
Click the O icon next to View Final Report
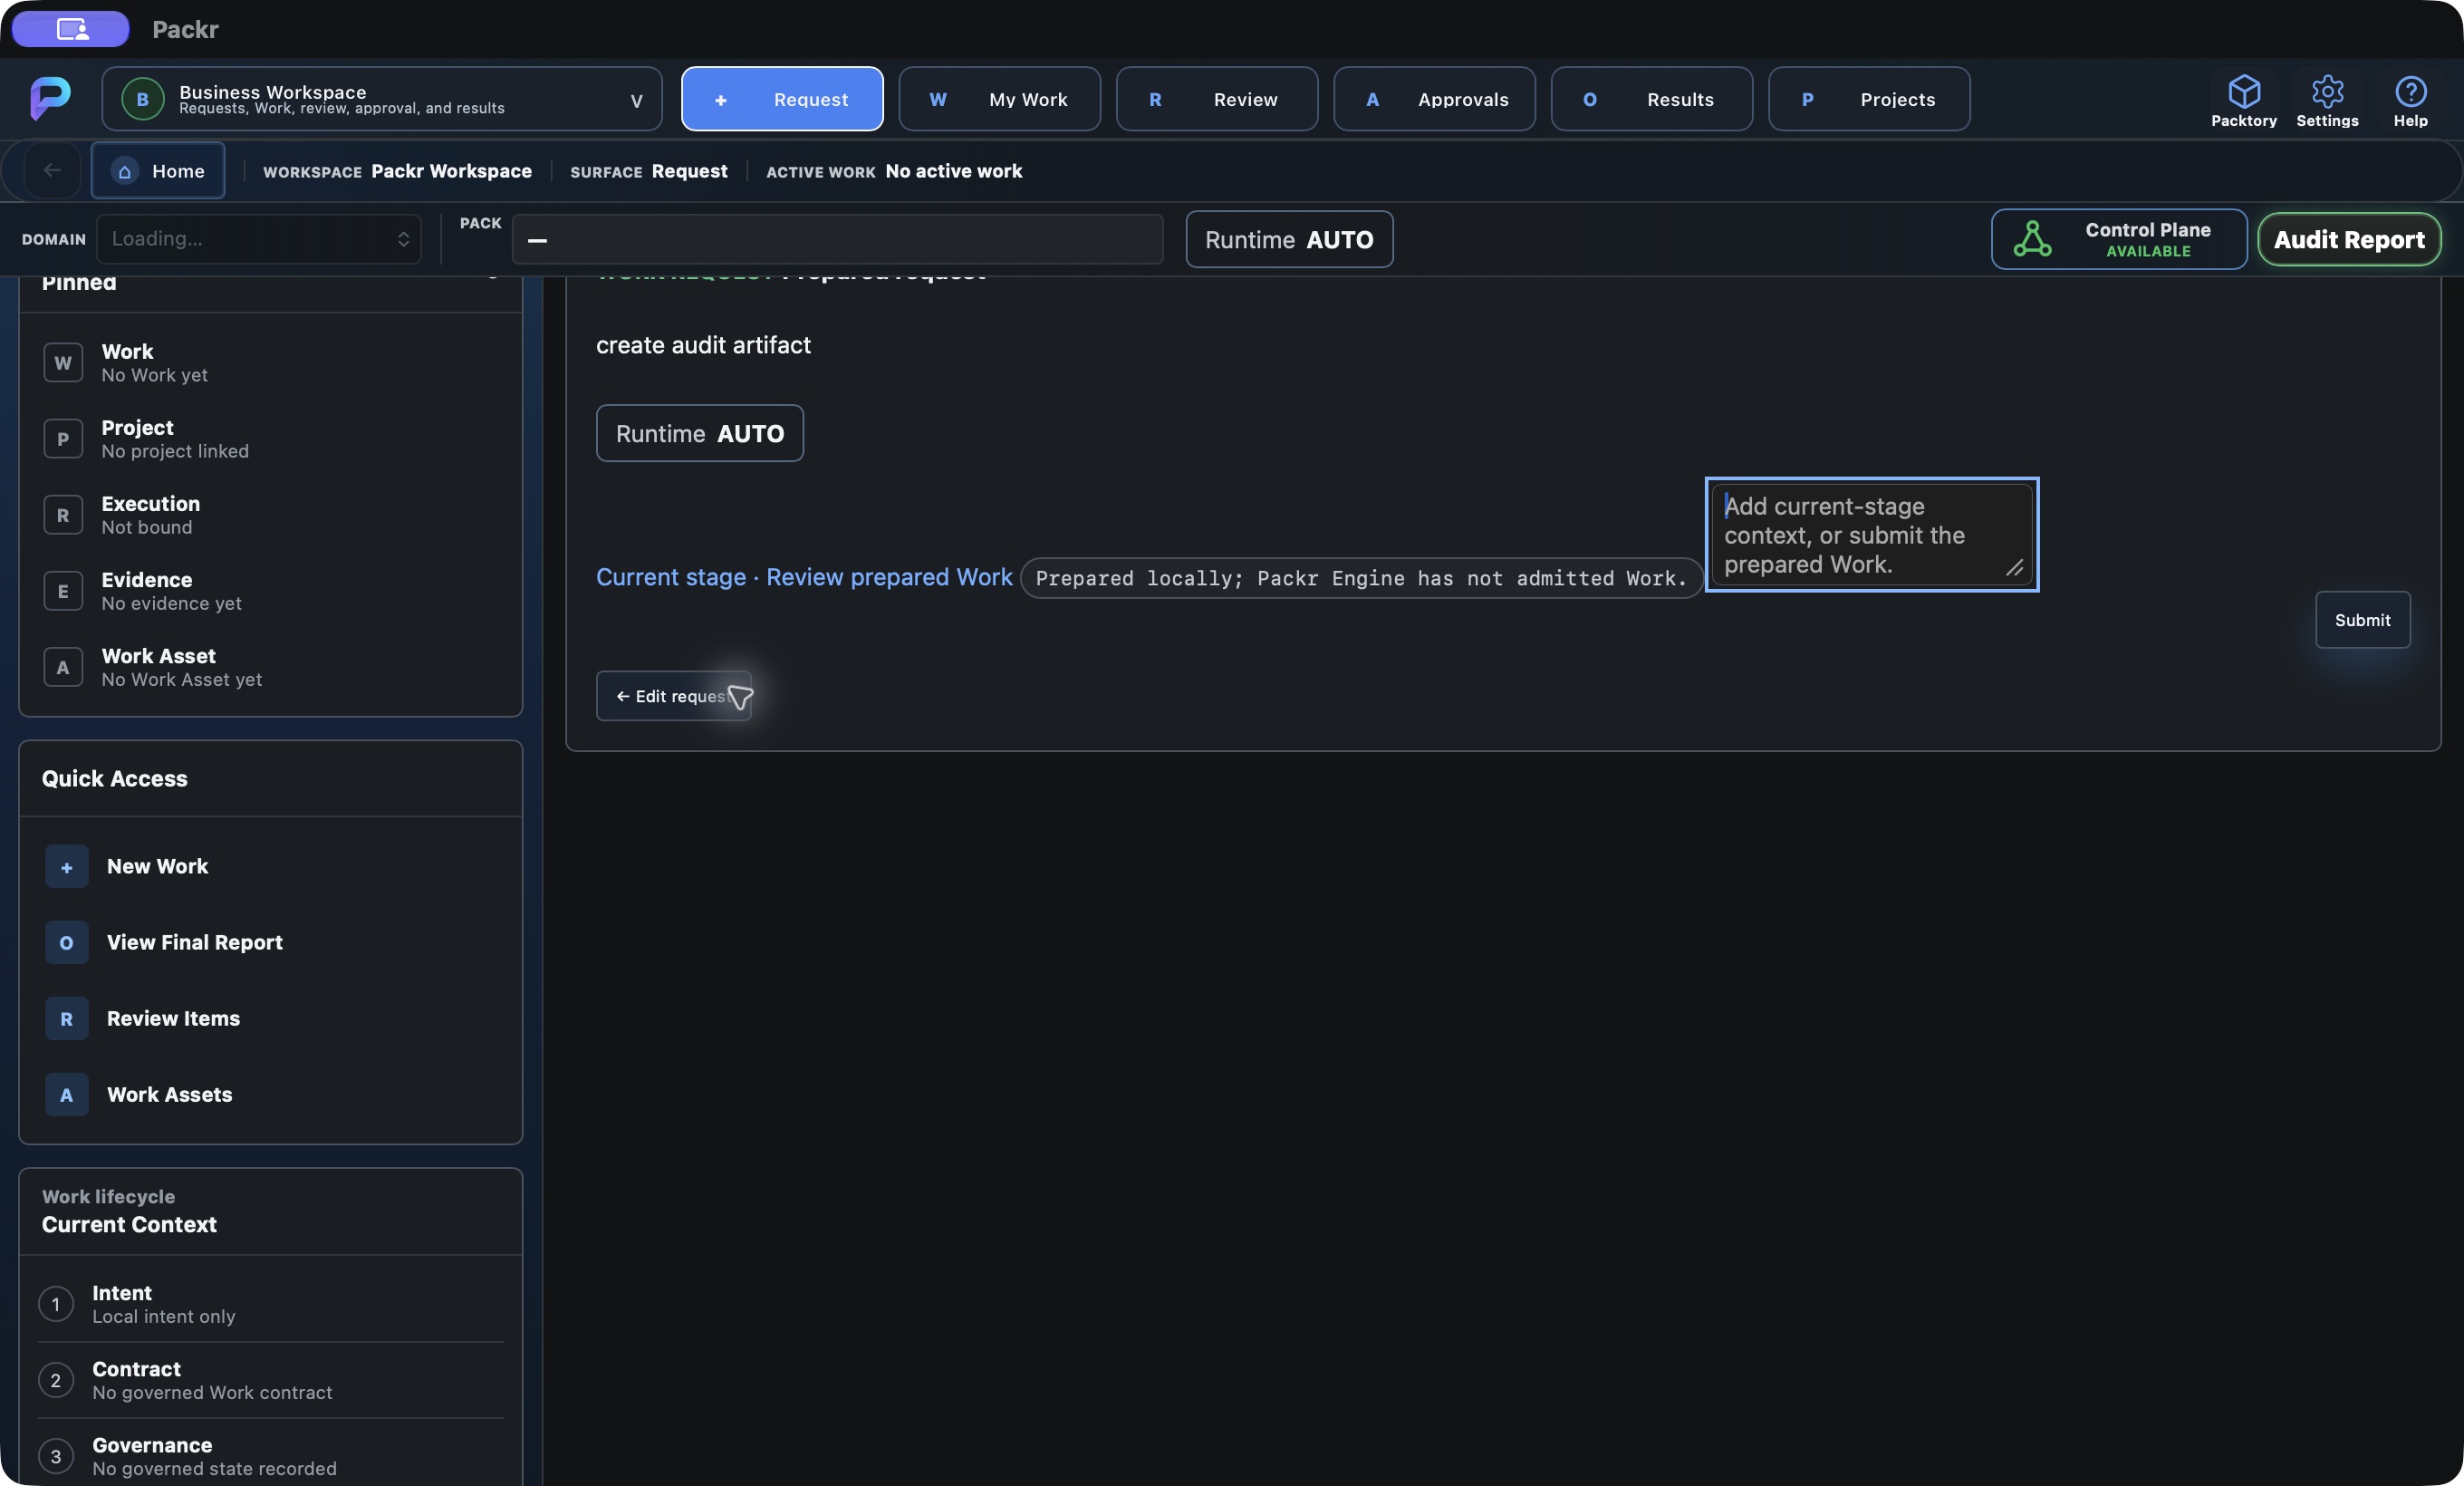point(67,943)
